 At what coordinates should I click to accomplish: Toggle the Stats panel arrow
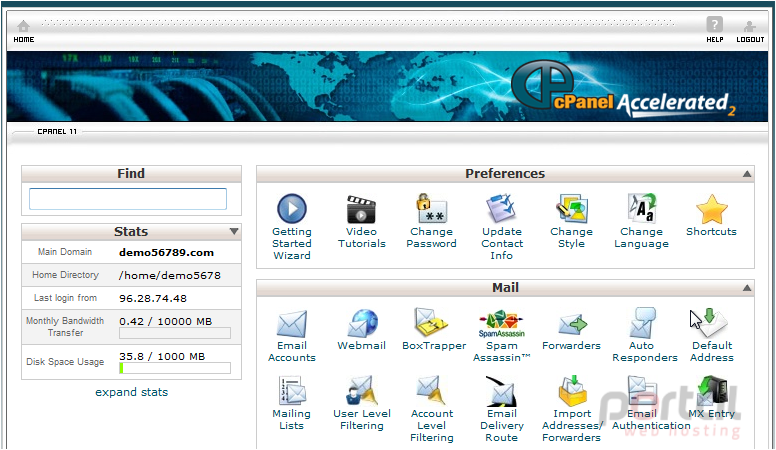[234, 231]
